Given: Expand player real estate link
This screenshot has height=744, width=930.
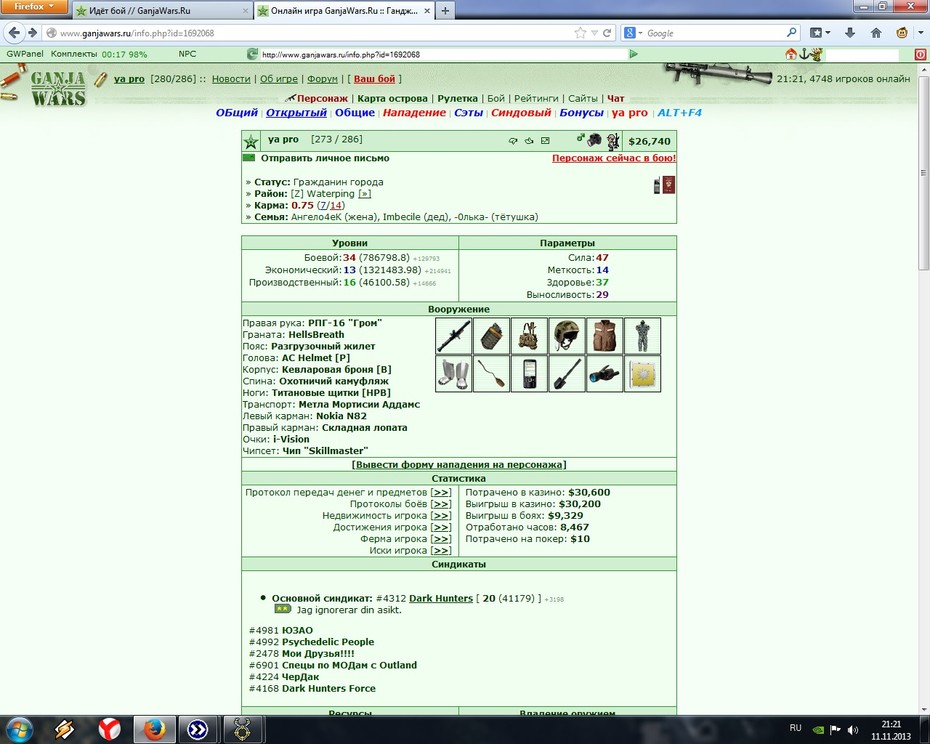Looking at the screenshot, I should click(x=441, y=516).
